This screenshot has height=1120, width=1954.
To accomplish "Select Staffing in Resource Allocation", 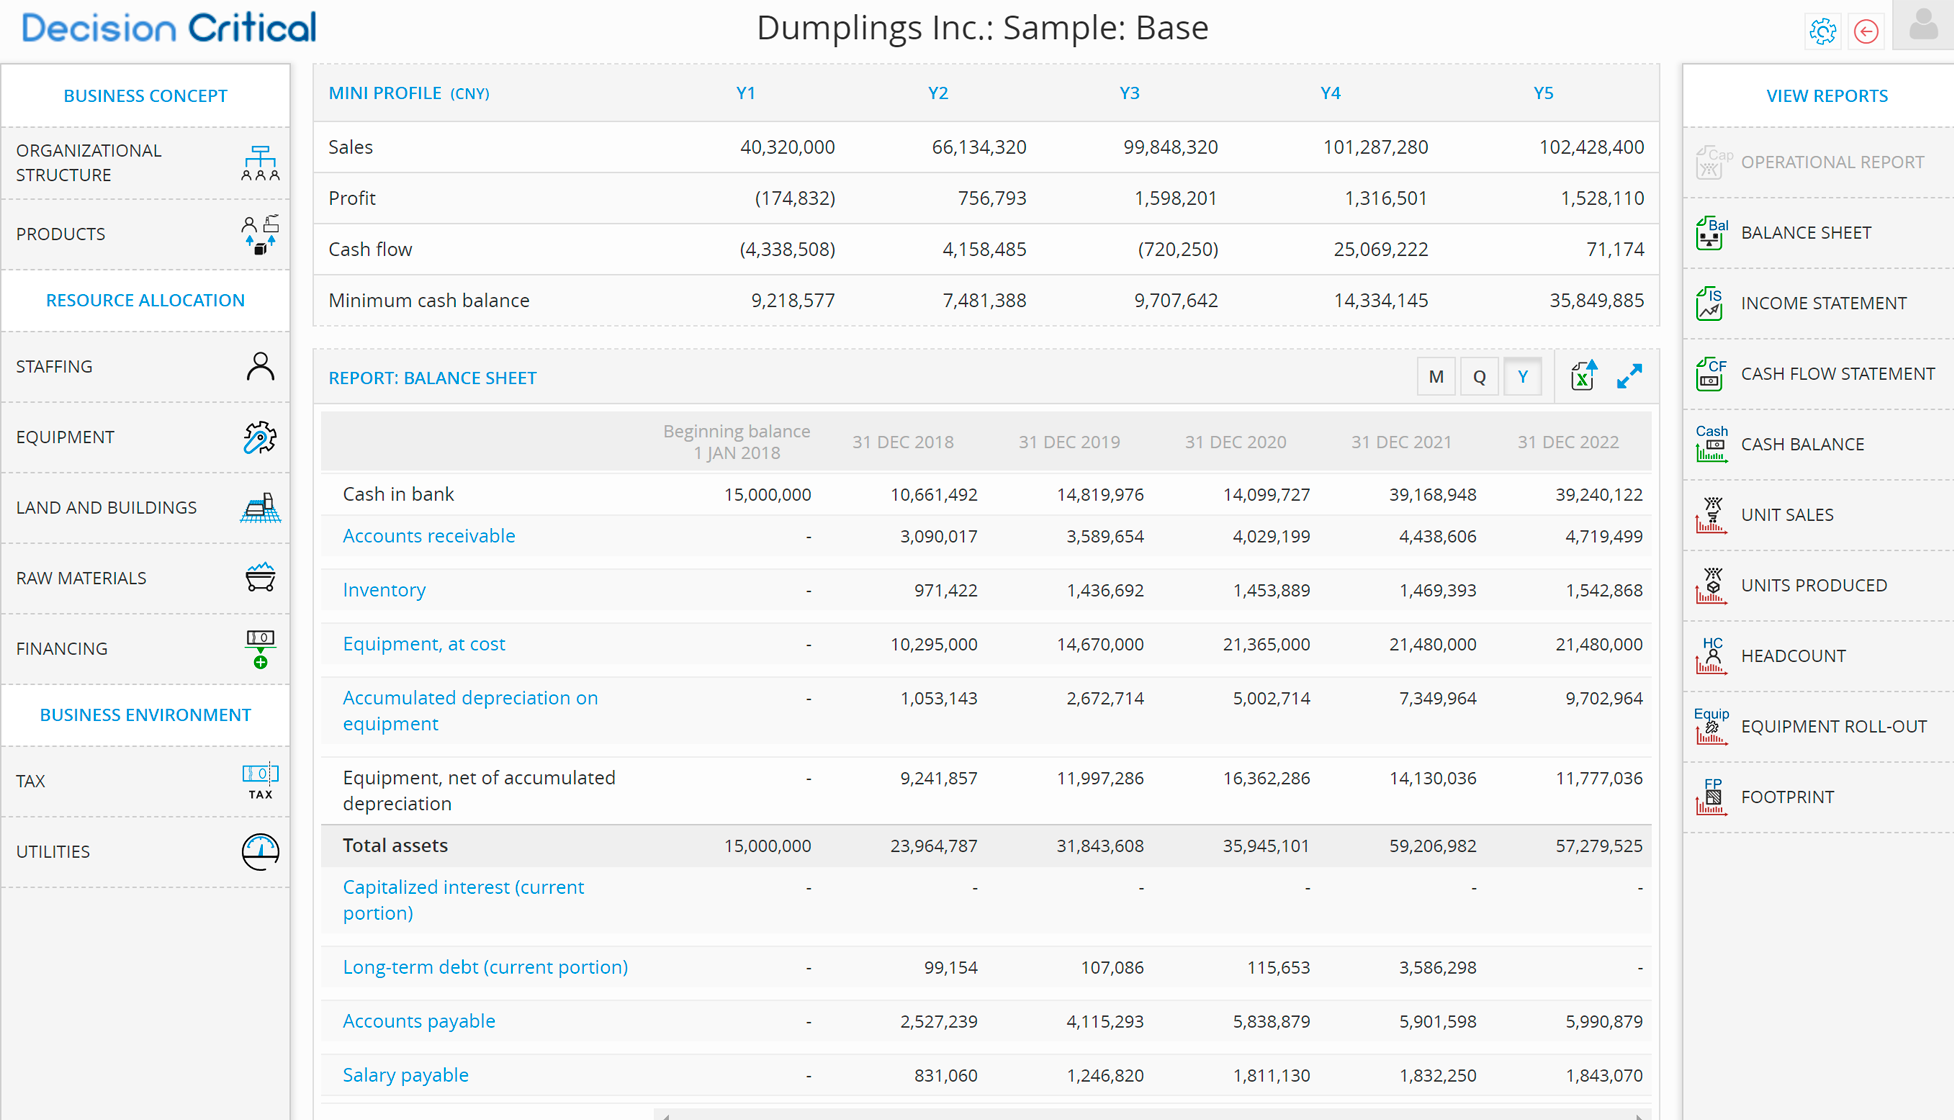I will 145,367.
